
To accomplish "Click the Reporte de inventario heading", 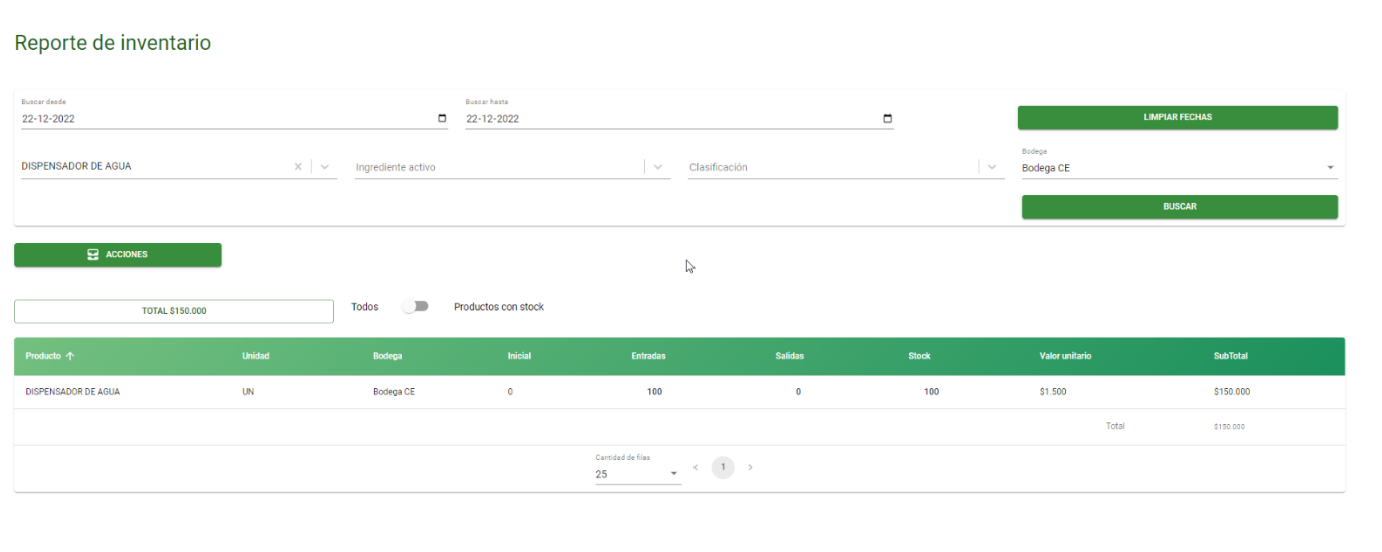I will [x=113, y=43].
